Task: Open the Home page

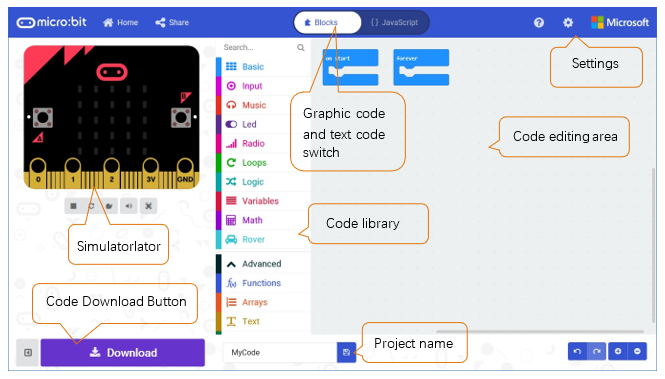Action: point(120,22)
